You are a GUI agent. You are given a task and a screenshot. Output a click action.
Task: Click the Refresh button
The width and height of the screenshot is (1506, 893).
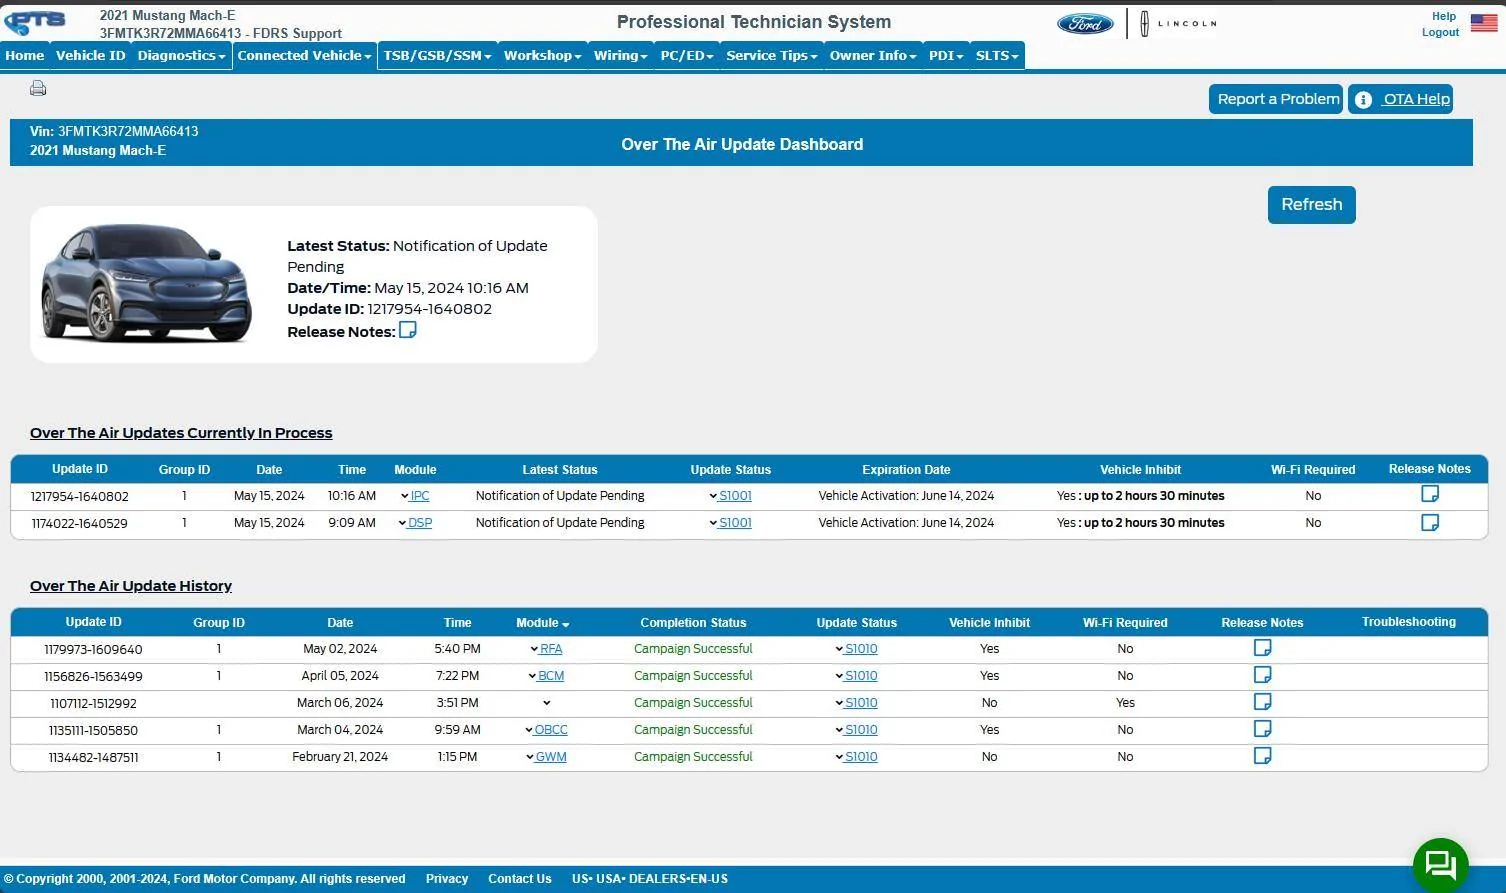coord(1312,205)
